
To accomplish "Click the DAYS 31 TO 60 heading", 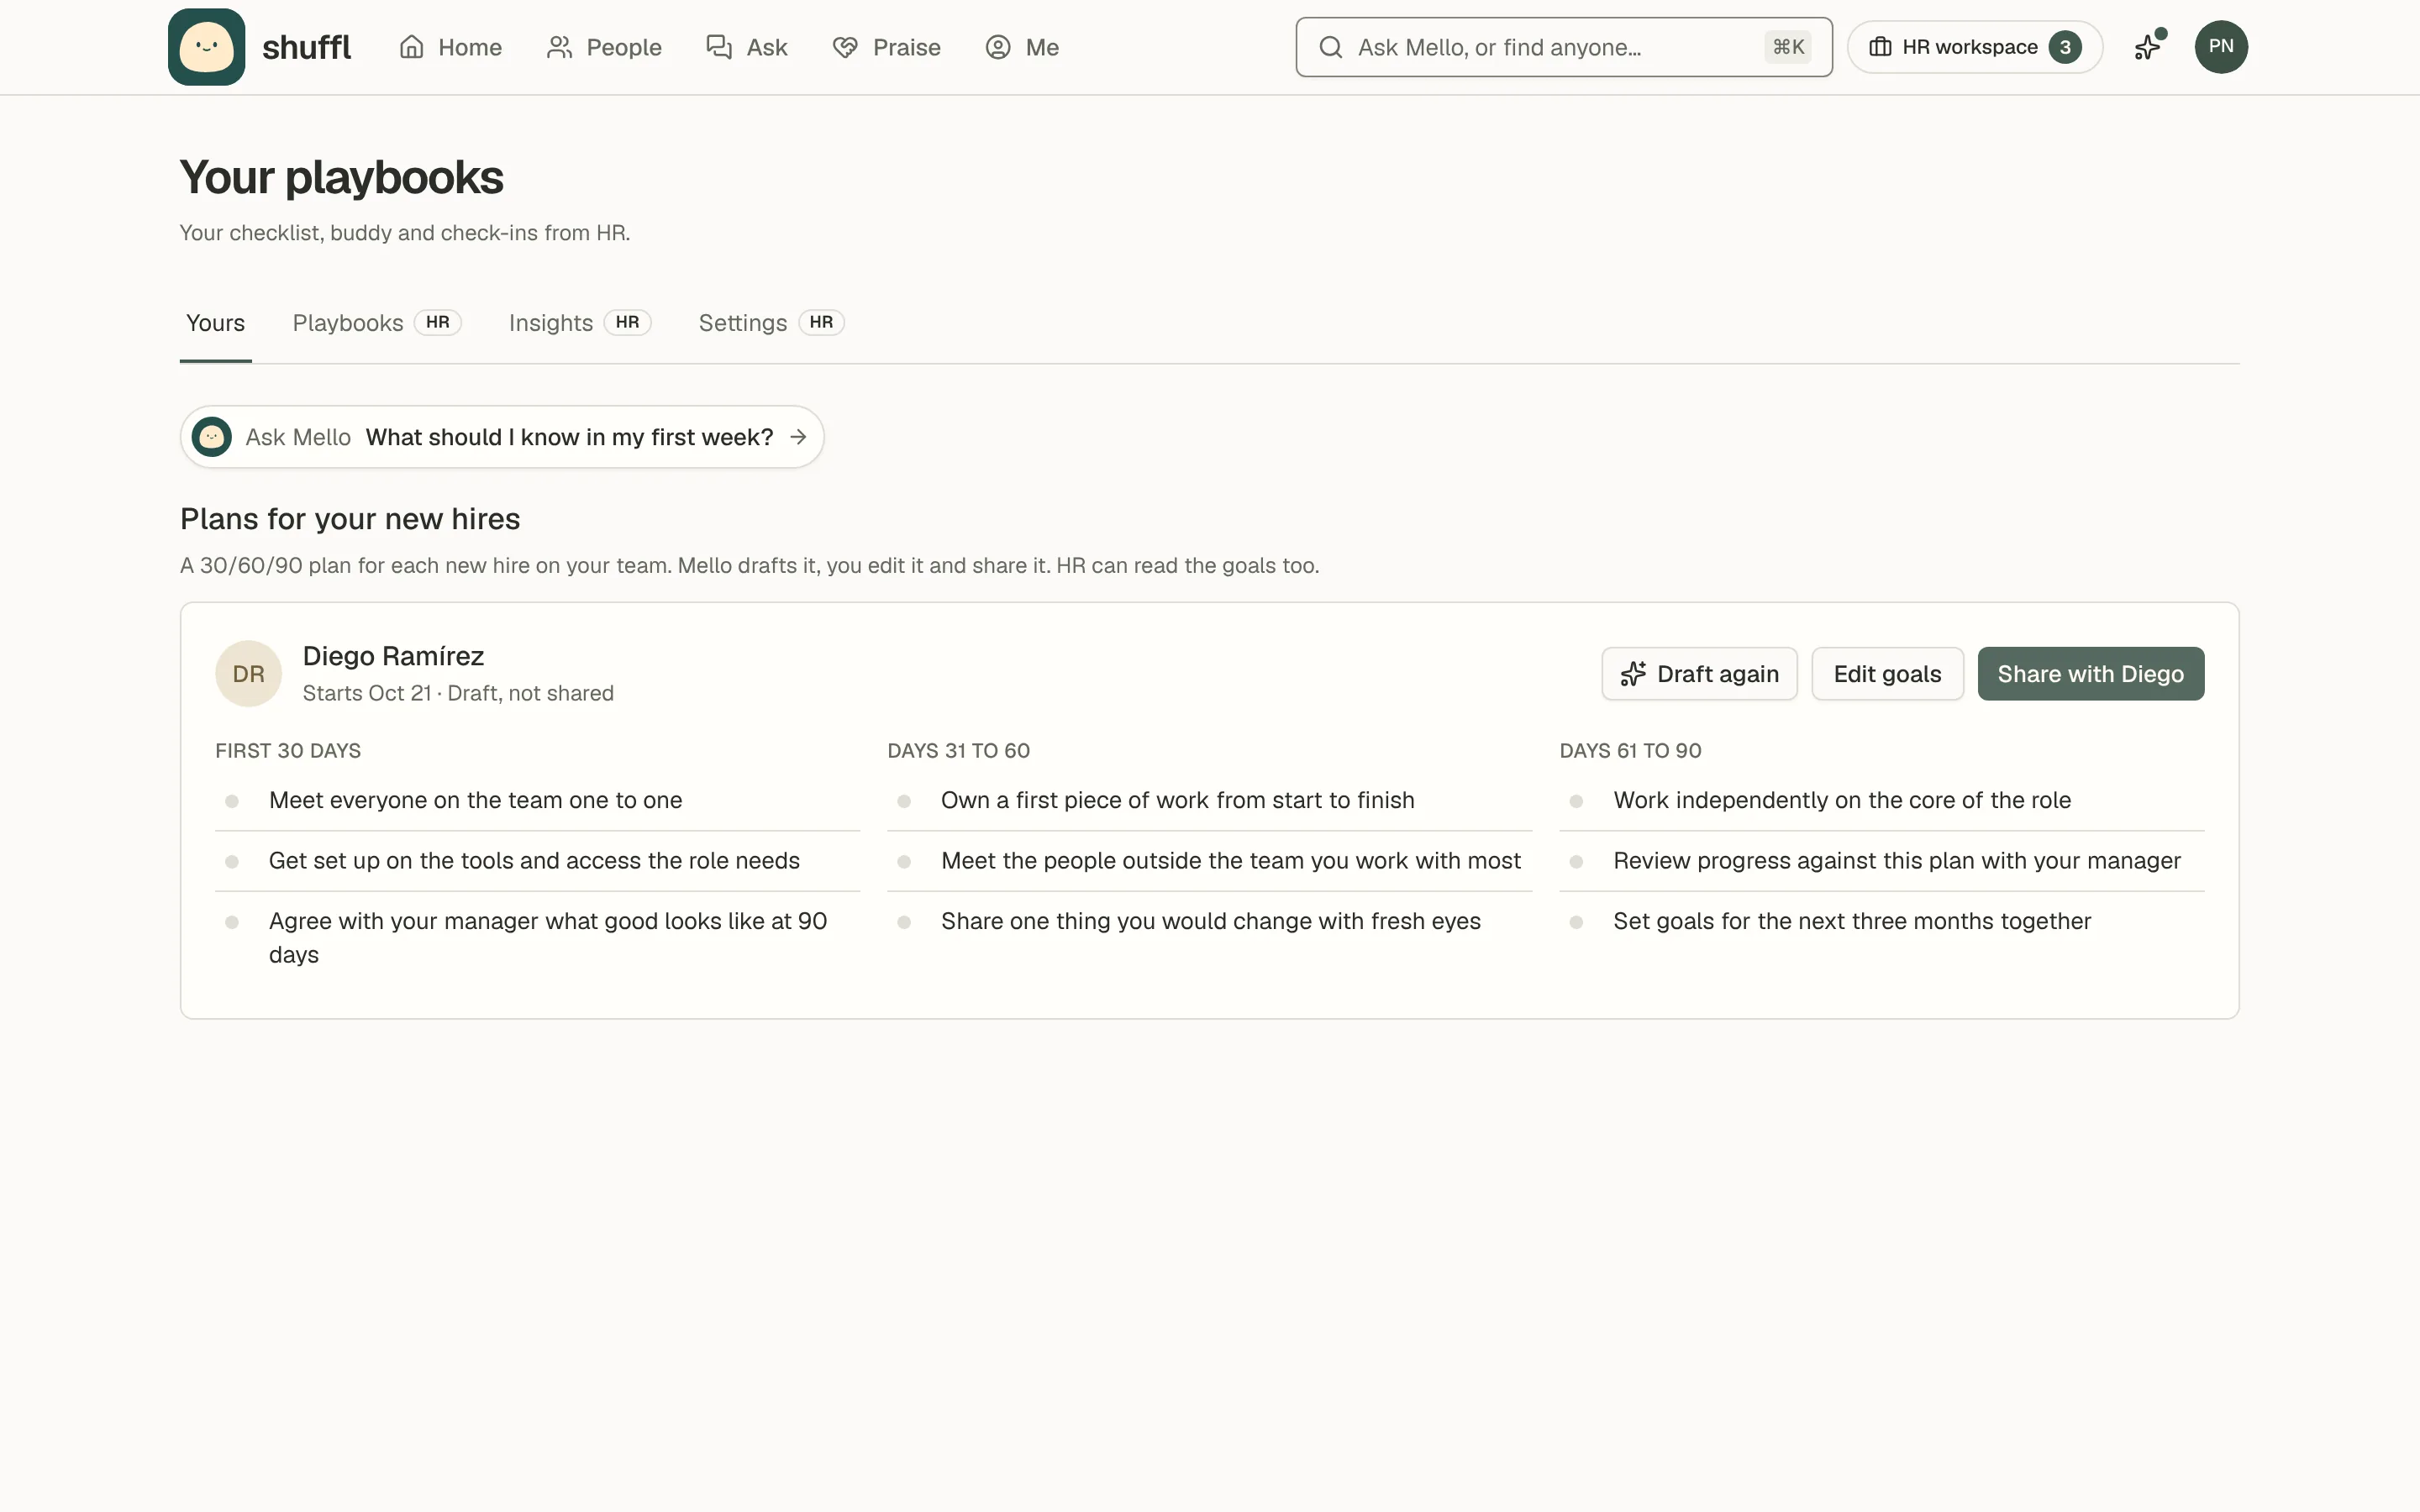I will click(x=958, y=751).
